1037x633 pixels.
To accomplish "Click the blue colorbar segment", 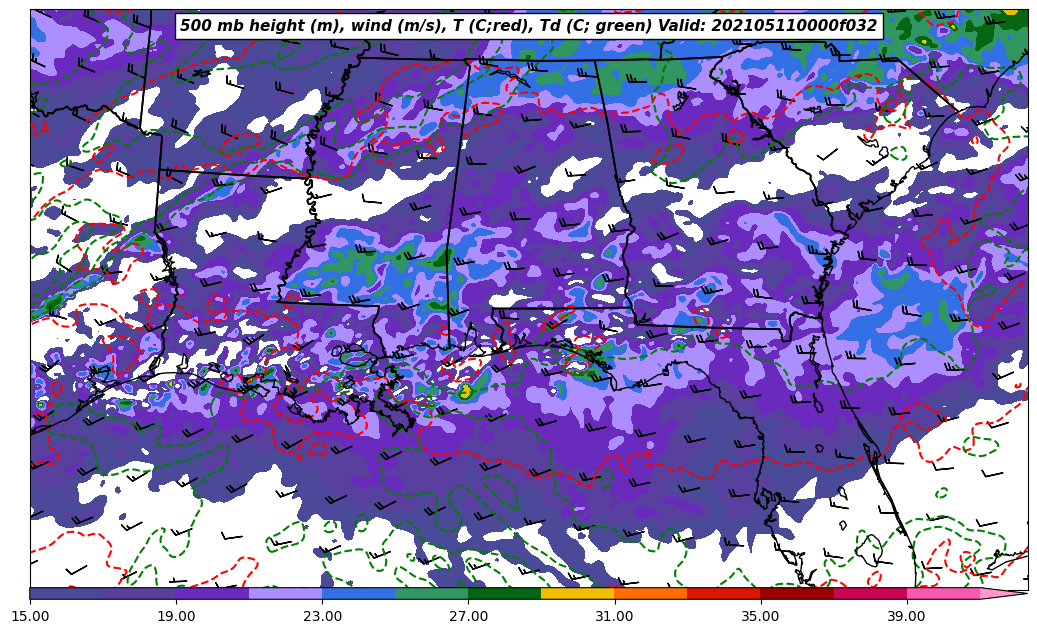I will click(358, 593).
